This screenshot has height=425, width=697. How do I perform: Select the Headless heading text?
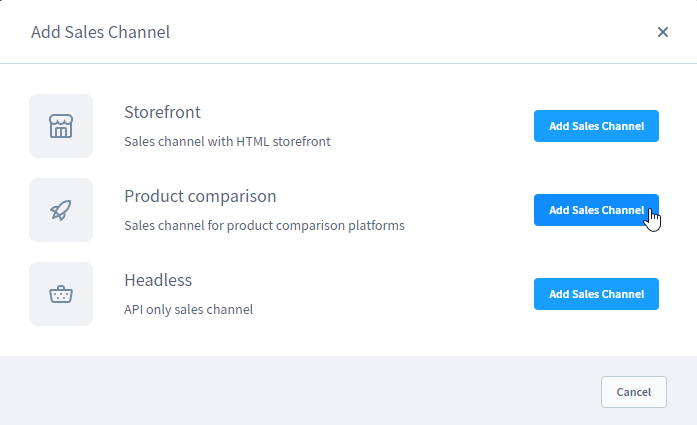[x=158, y=280]
